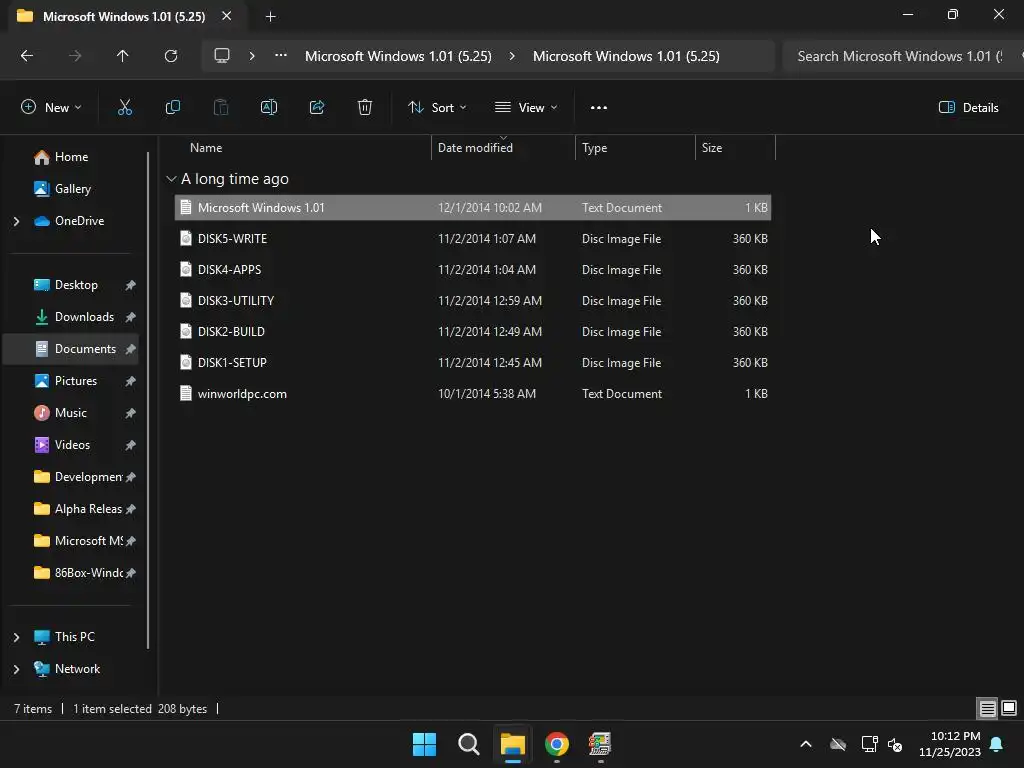Open taskbar Search
This screenshot has height=768, width=1024.
click(469, 744)
